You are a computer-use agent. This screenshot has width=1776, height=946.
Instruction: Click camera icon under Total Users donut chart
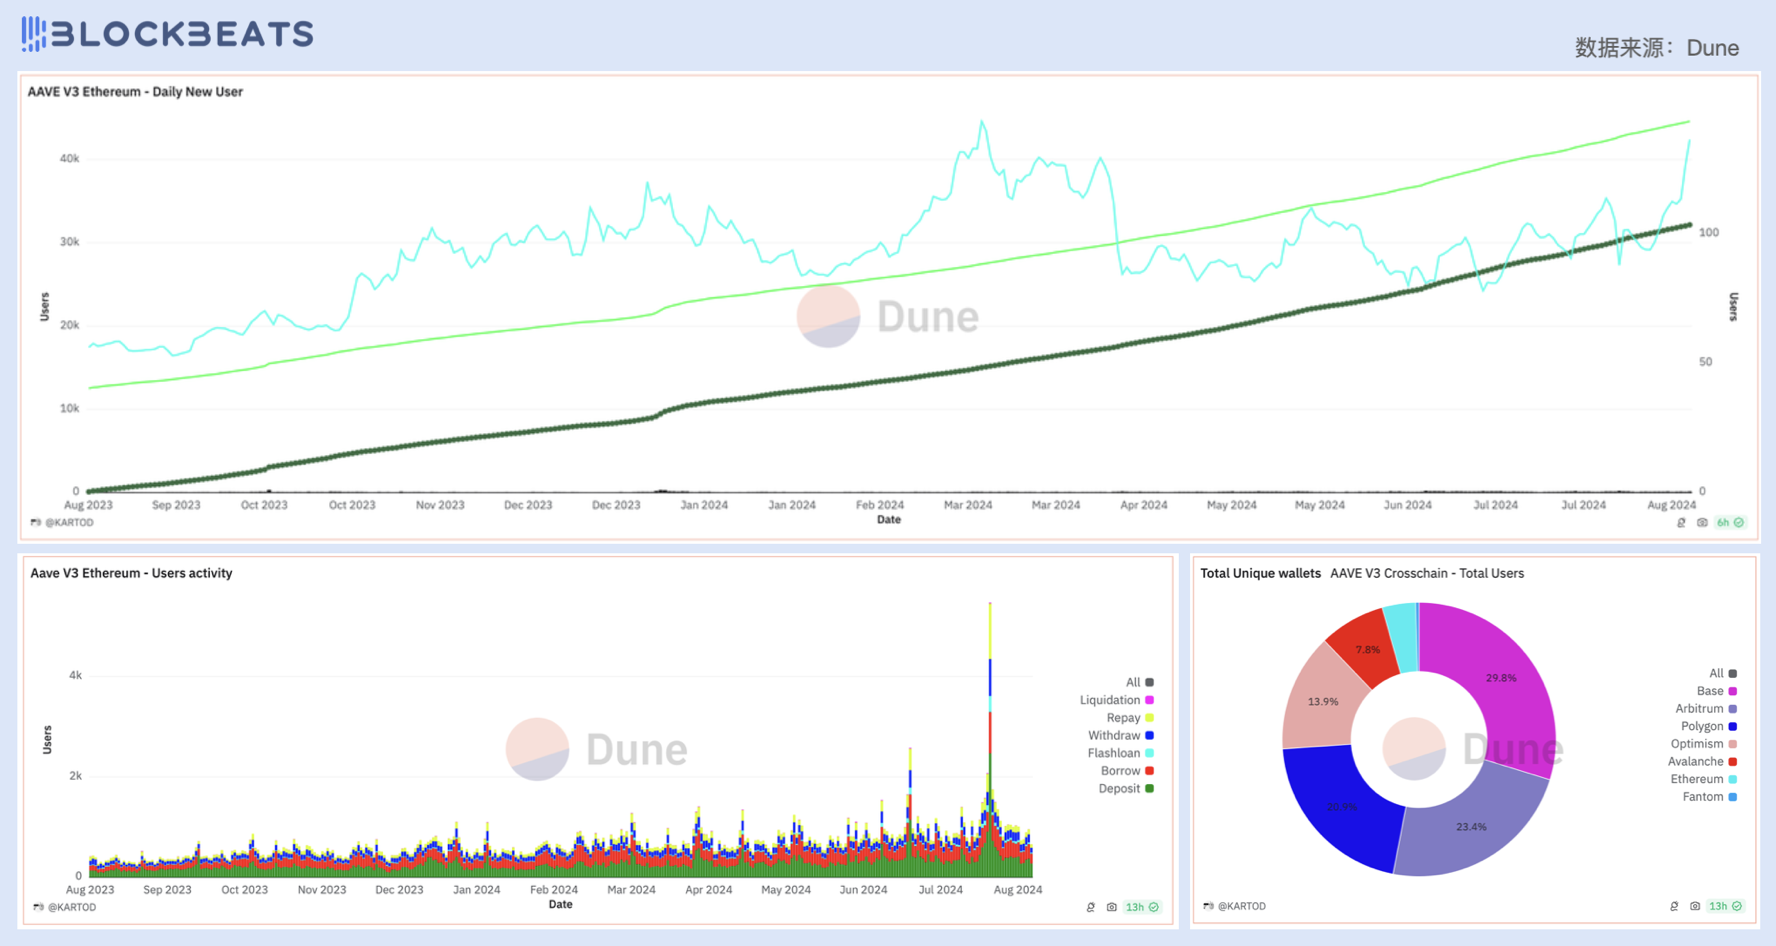pyautogui.click(x=1695, y=906)
